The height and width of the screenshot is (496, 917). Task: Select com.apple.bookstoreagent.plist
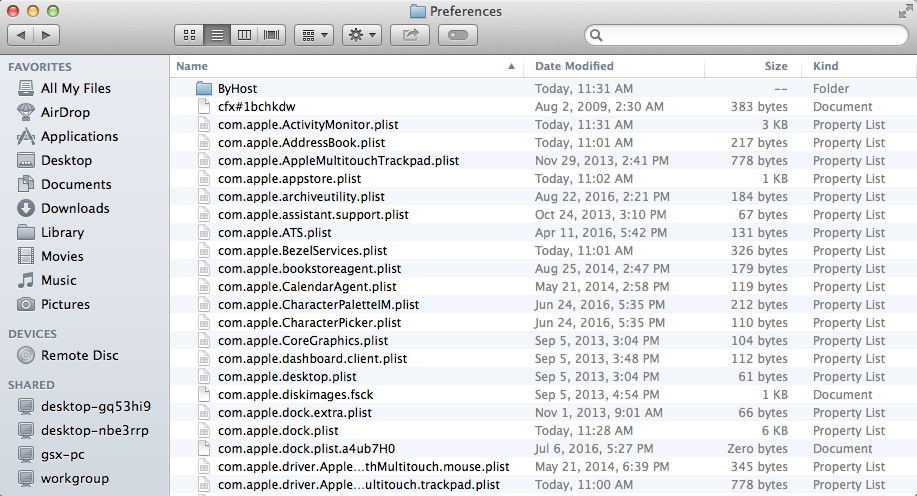point(309,268)
